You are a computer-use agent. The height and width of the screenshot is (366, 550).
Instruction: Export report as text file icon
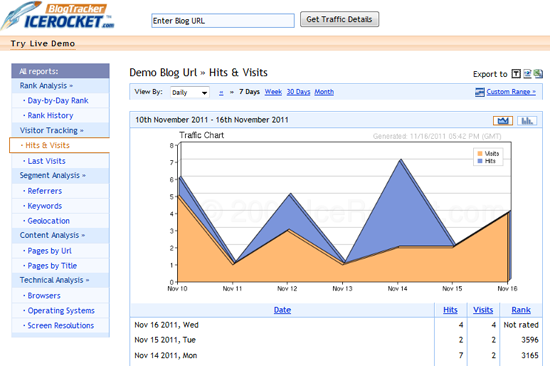[x=516, y=74]
